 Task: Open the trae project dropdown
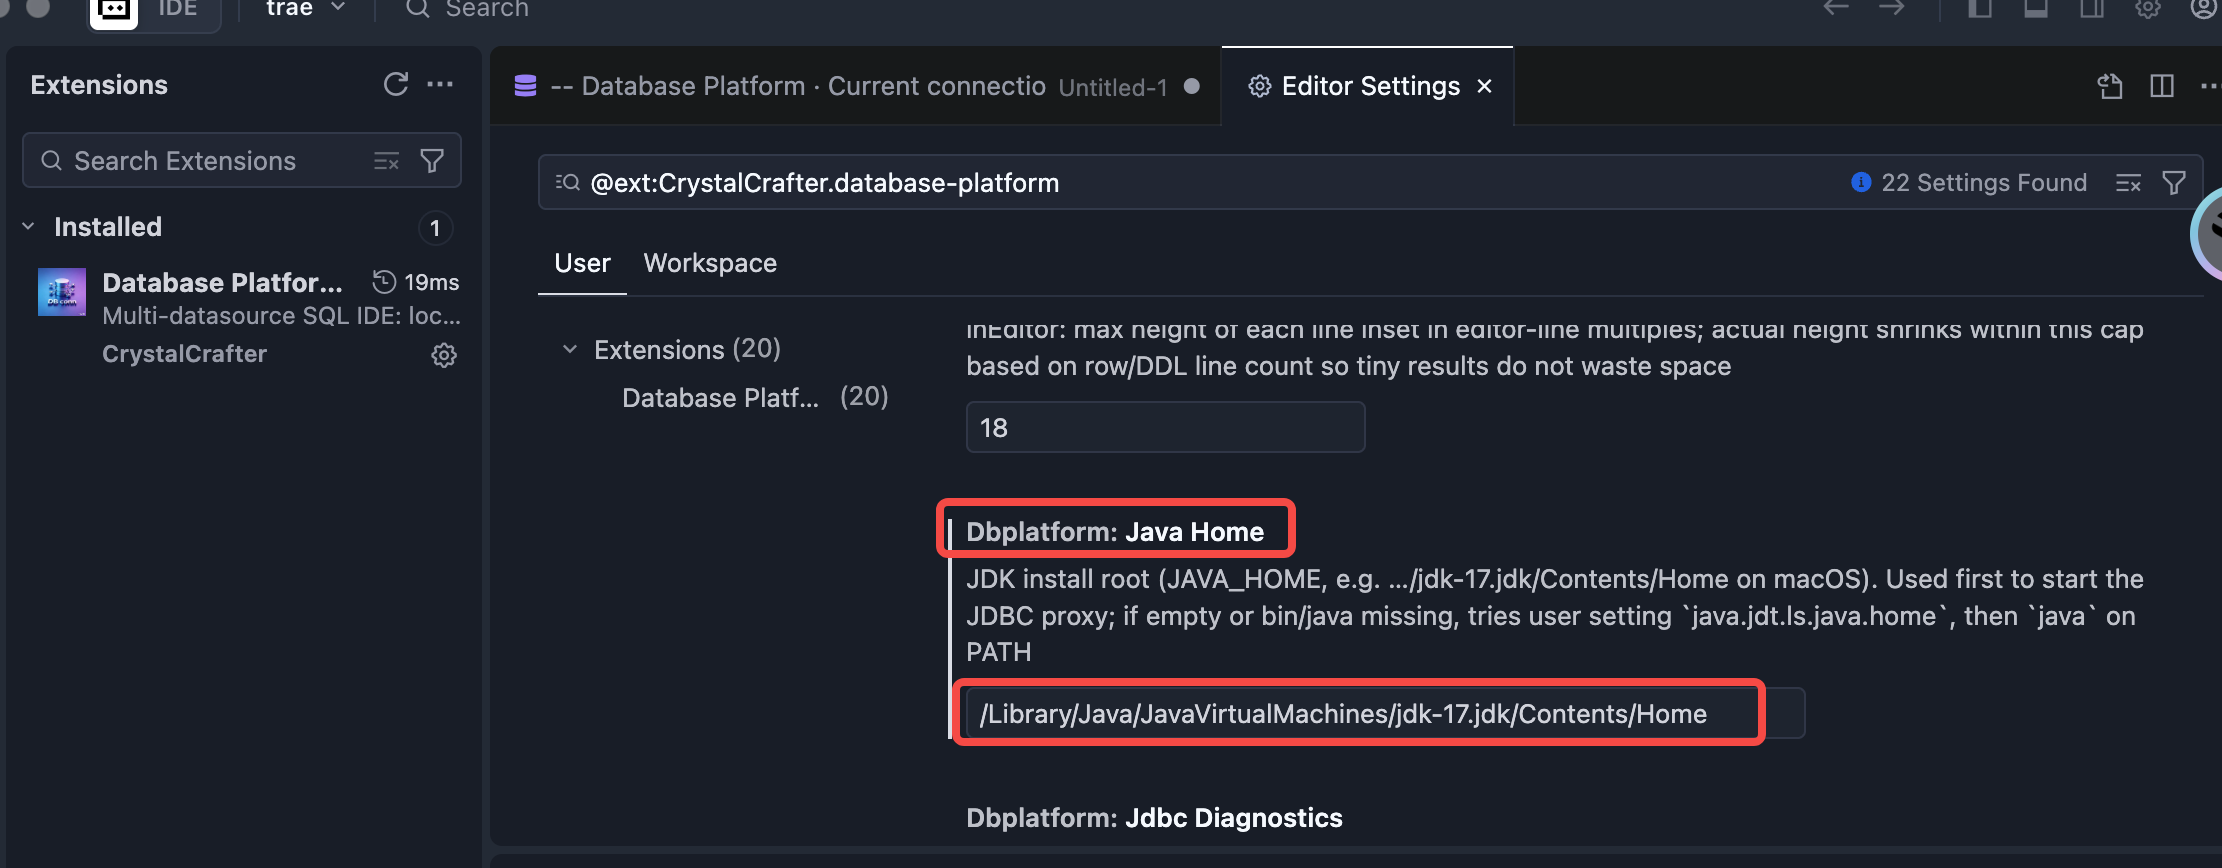click(x=306, y=8)
